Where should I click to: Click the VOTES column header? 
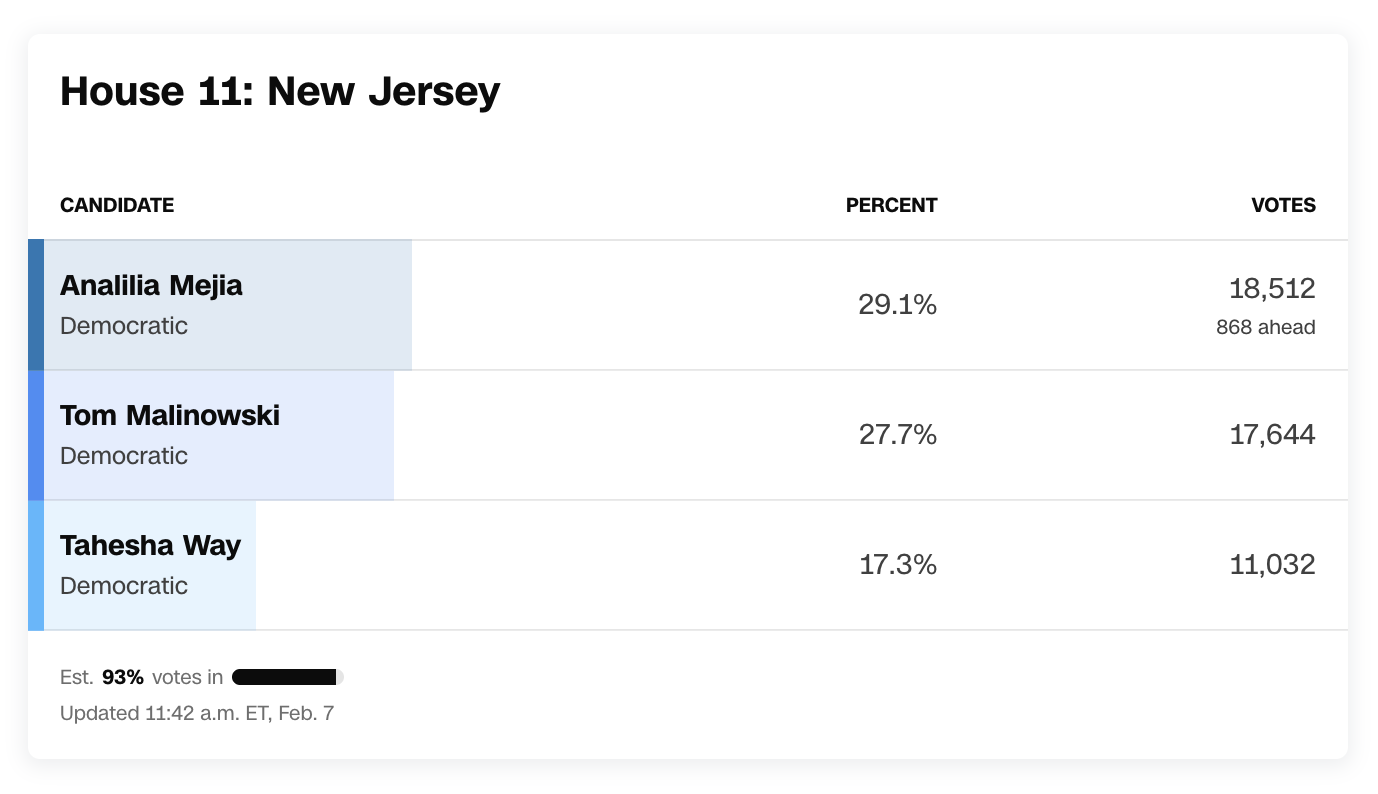pos(1283,205)
